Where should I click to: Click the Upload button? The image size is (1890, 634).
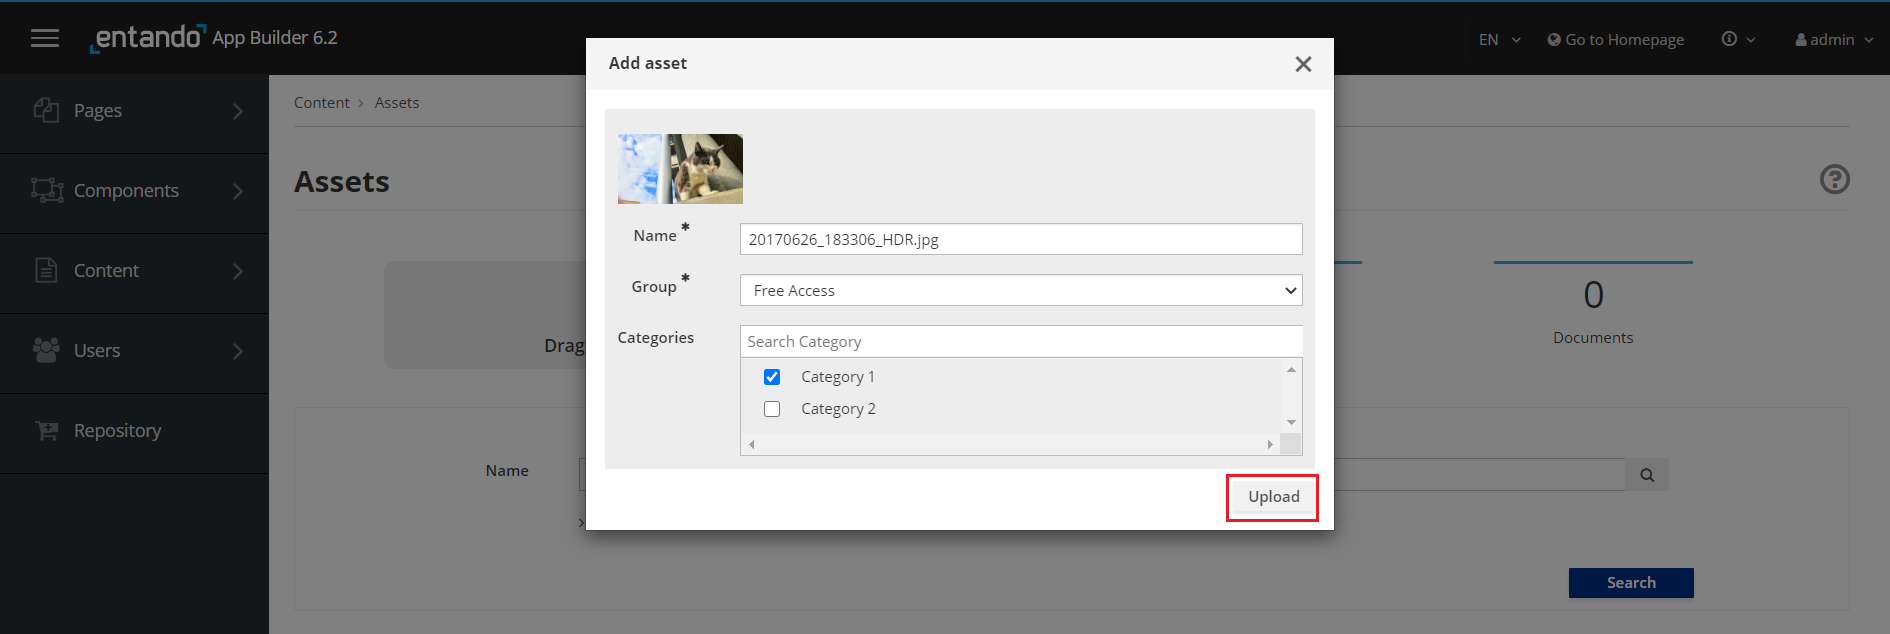point(1273,497)
